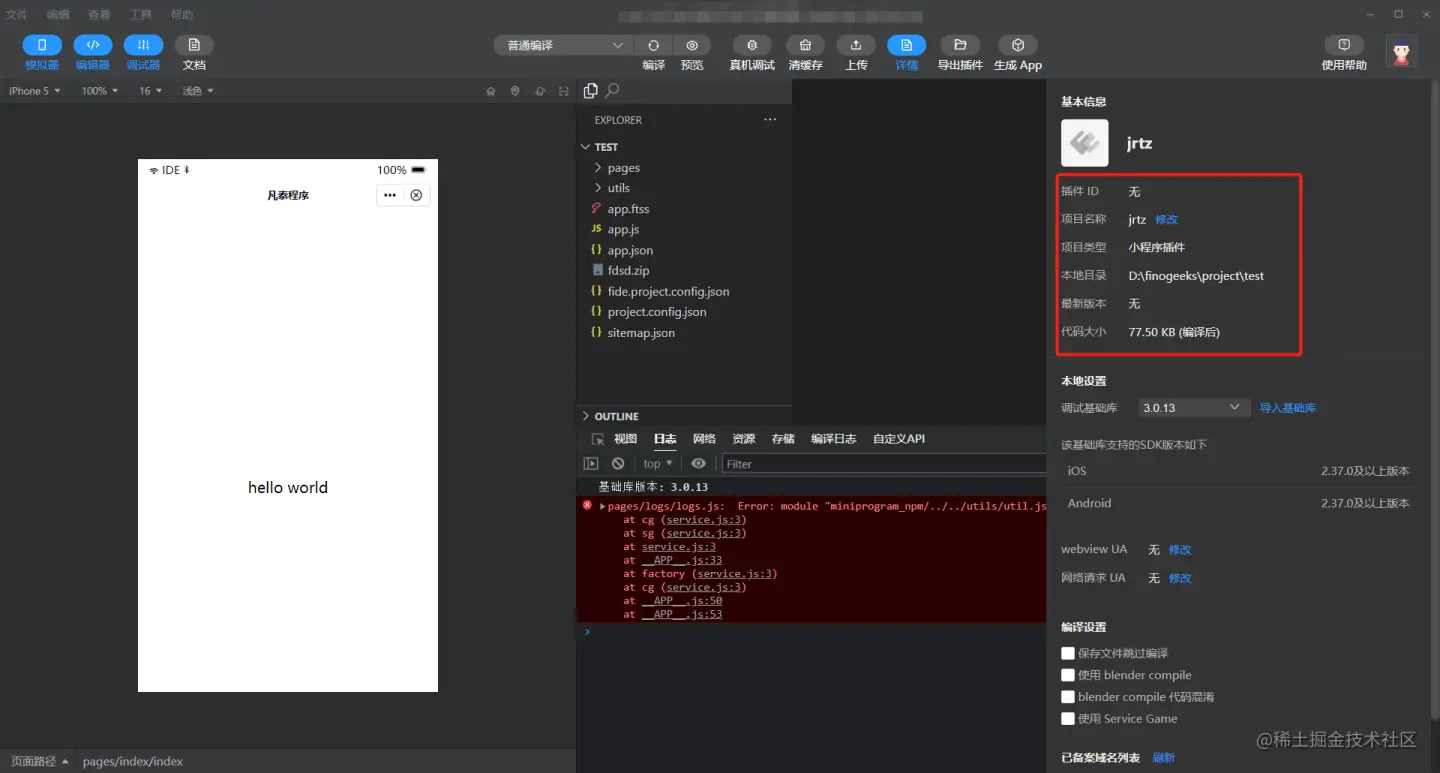Switch to the 自定义API tab
1440x773 pixels.
click(x=899, y=439)
